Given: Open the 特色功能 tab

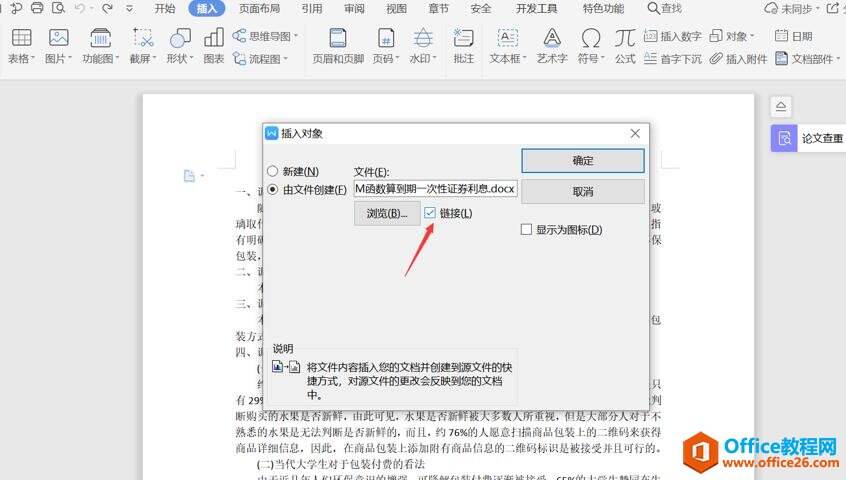Looking at the screenshot, I should click(x=603, y=9).
